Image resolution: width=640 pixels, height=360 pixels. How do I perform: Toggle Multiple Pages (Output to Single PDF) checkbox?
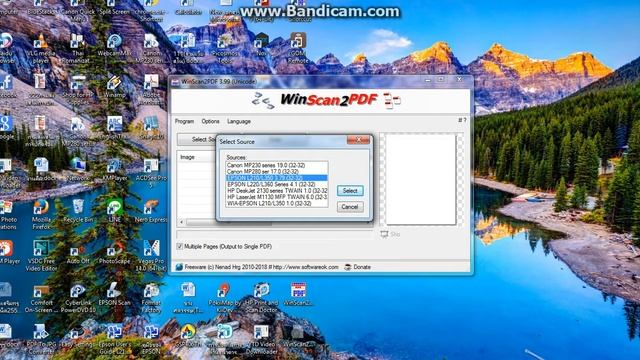[x=180, y=246]
